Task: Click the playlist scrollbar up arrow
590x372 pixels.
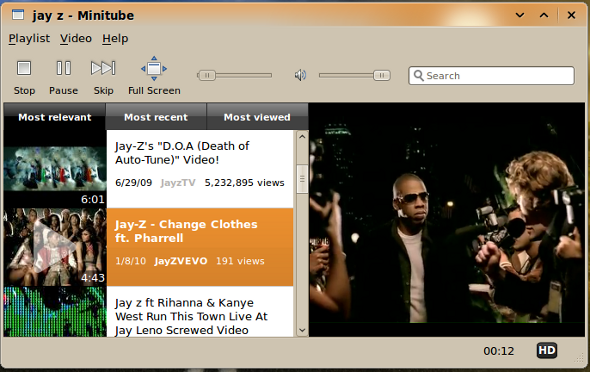Action: tap(302, 137)
